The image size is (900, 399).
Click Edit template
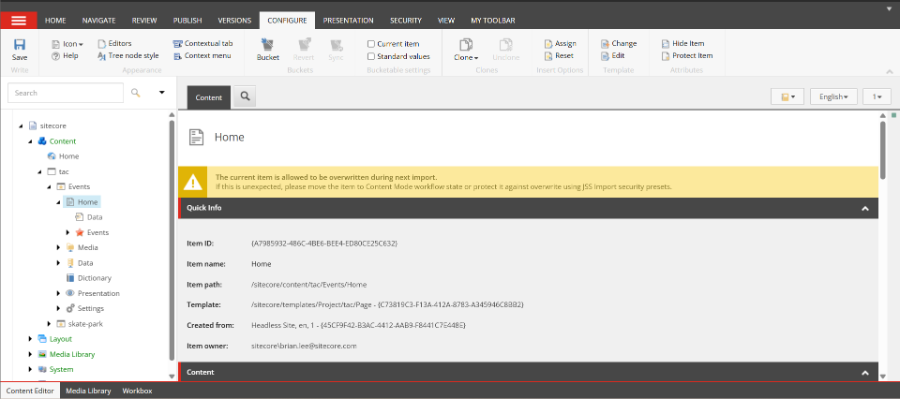(612, 56)
